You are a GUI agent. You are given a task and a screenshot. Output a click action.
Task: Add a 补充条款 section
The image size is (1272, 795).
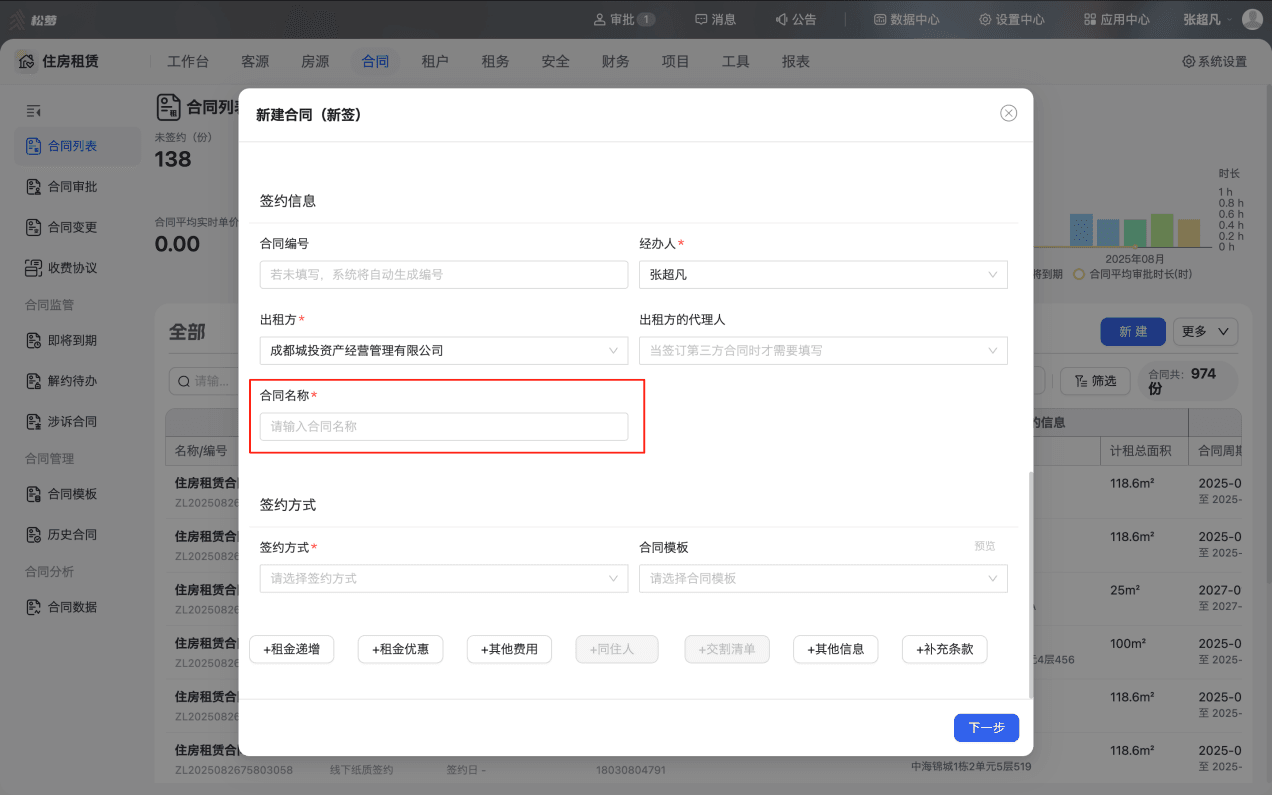tap(945, 649)
